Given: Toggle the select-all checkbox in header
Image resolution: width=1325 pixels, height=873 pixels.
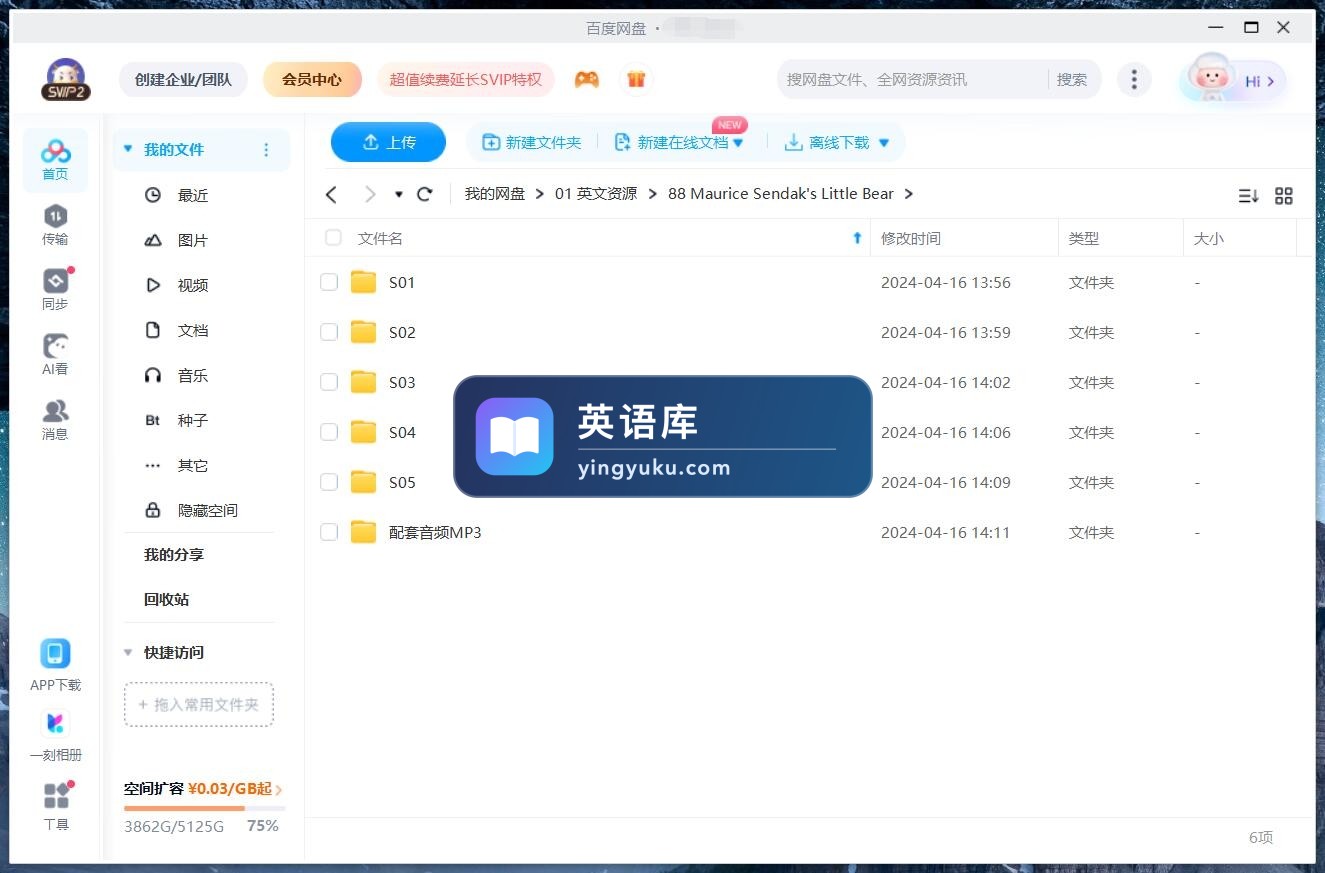Looking at the screenshot, I should [333, 238].
